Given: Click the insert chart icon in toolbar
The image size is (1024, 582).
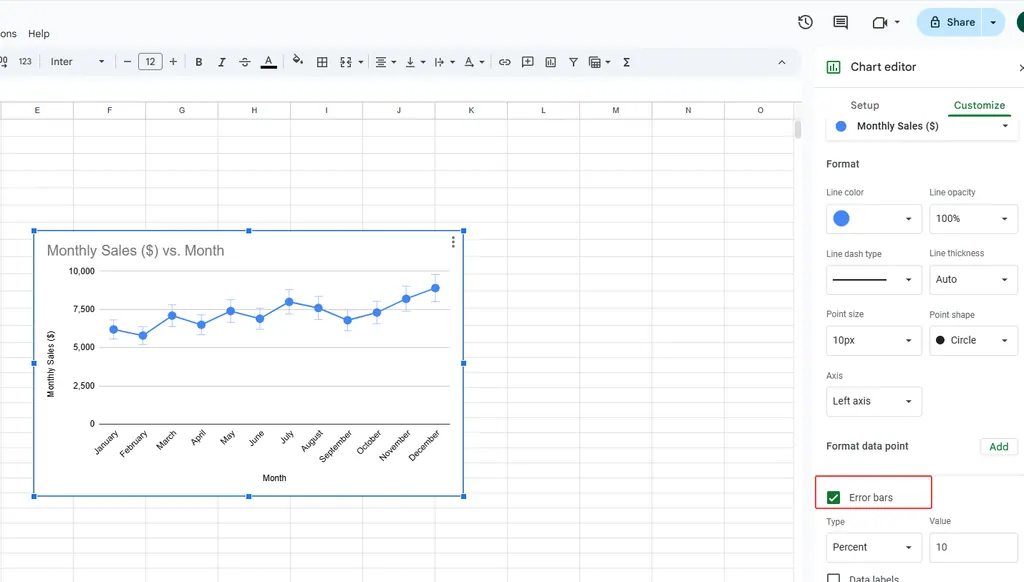Looking at the screenshot, I should coord(550,62).
